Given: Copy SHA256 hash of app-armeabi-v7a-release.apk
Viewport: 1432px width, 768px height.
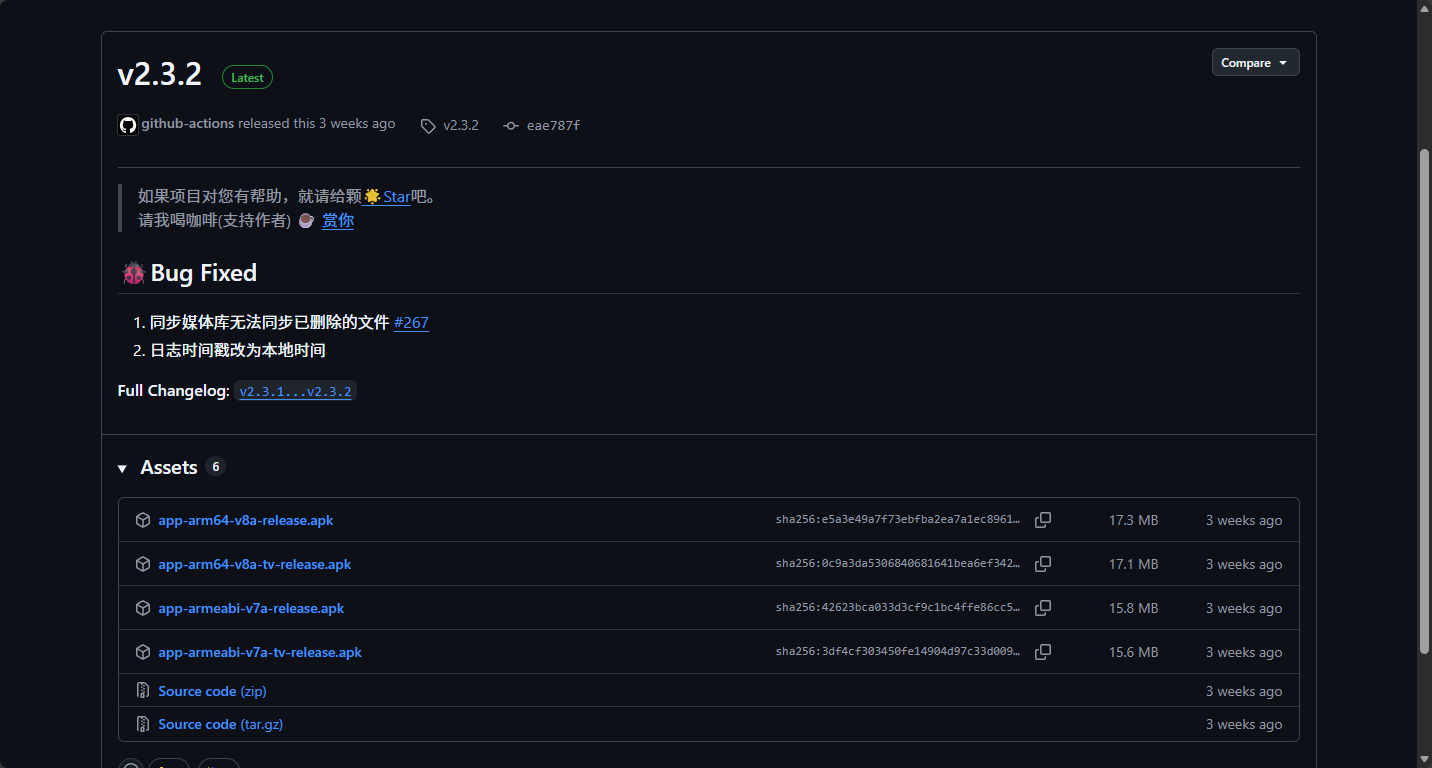Looking at the screenshot, I should (1042, 608).
